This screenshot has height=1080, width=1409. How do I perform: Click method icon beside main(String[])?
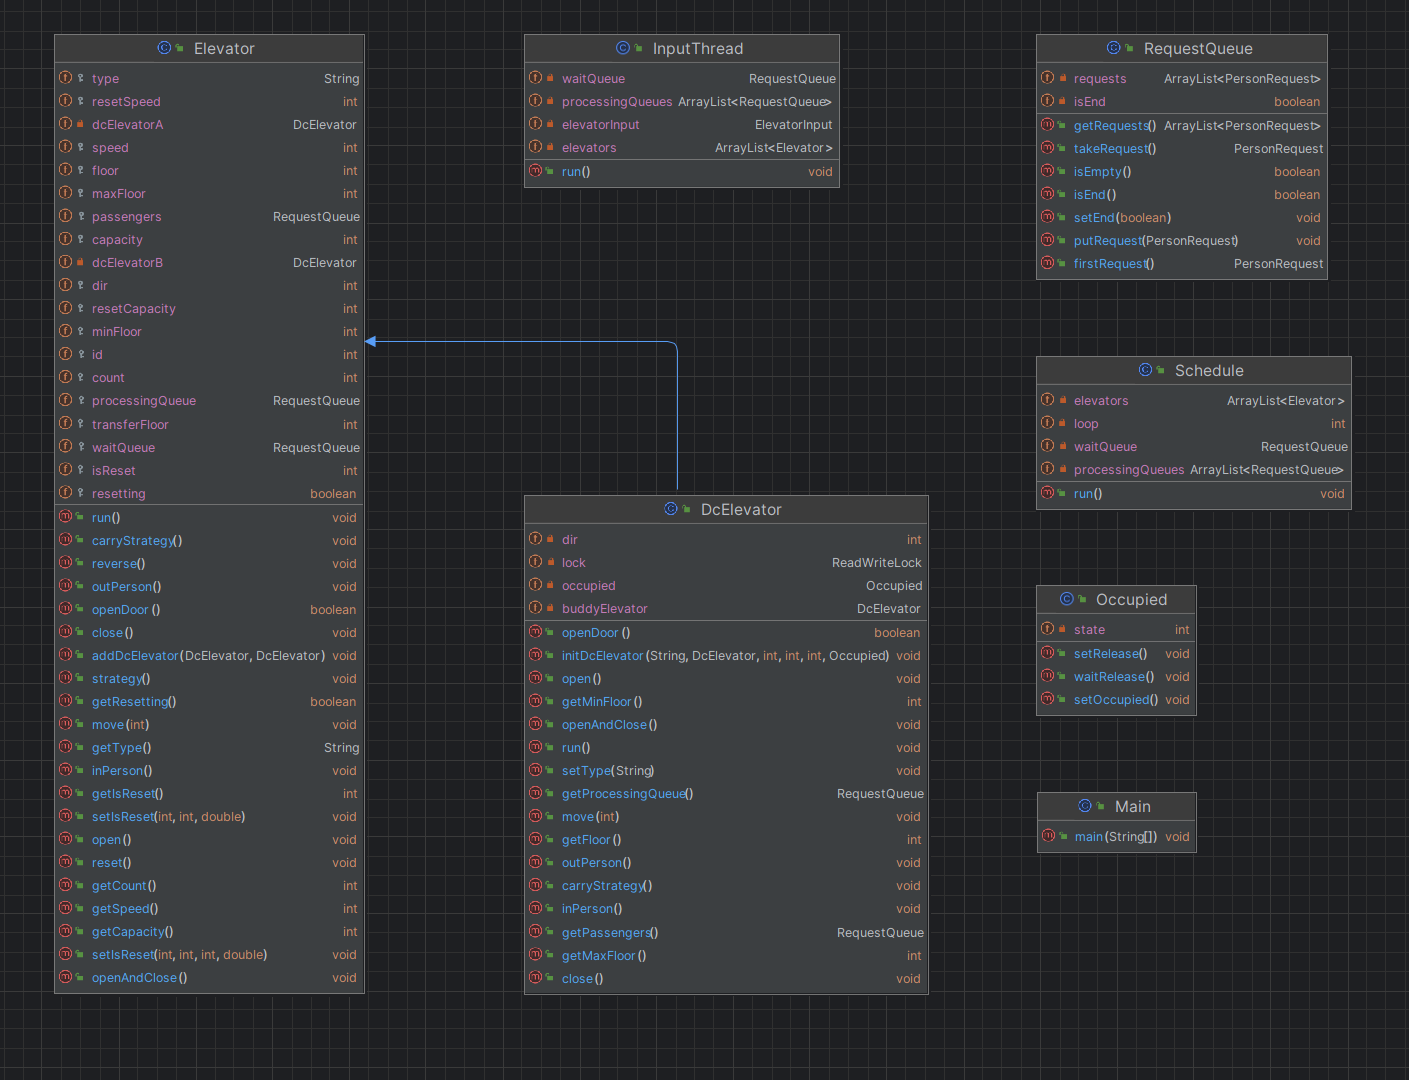[1048, 836]
